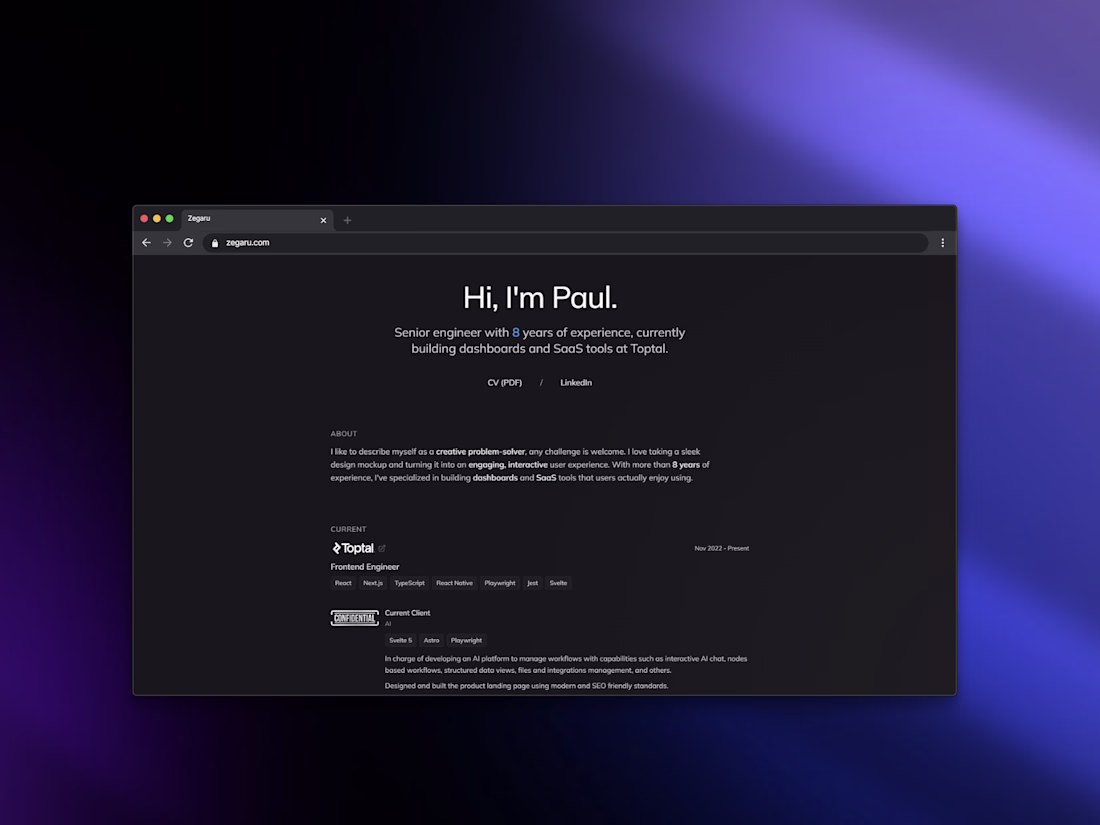Screen dimensions: 1100x825
Task: Click the Jest tag
Action: [x=532, y=583]
